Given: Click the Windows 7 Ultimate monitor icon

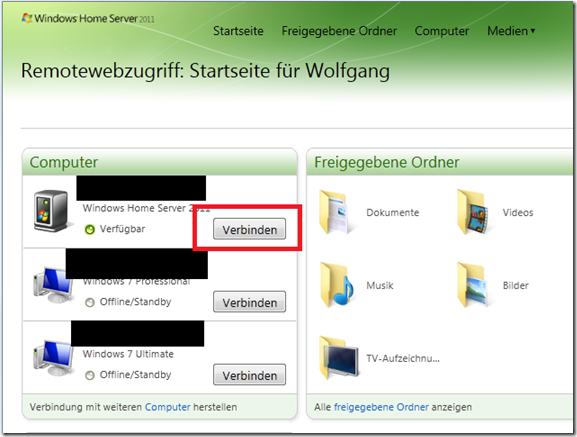Looking at the screenshot, I should [x=54, y=358].
